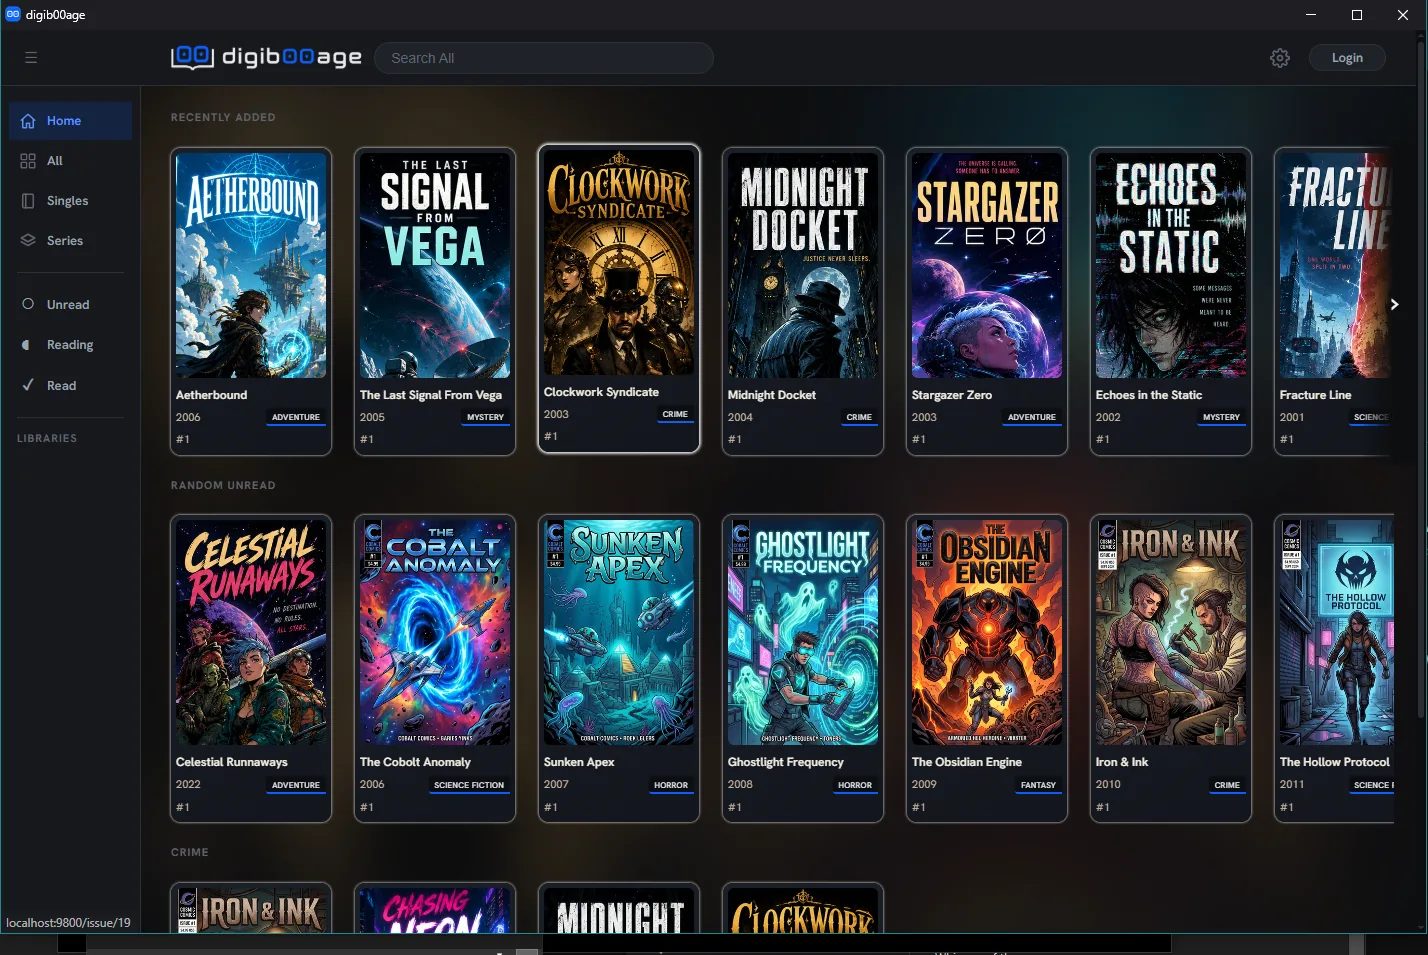Screen dimensions: 1428x955
Task: Filter by Reading label
Action: (70, 345)
